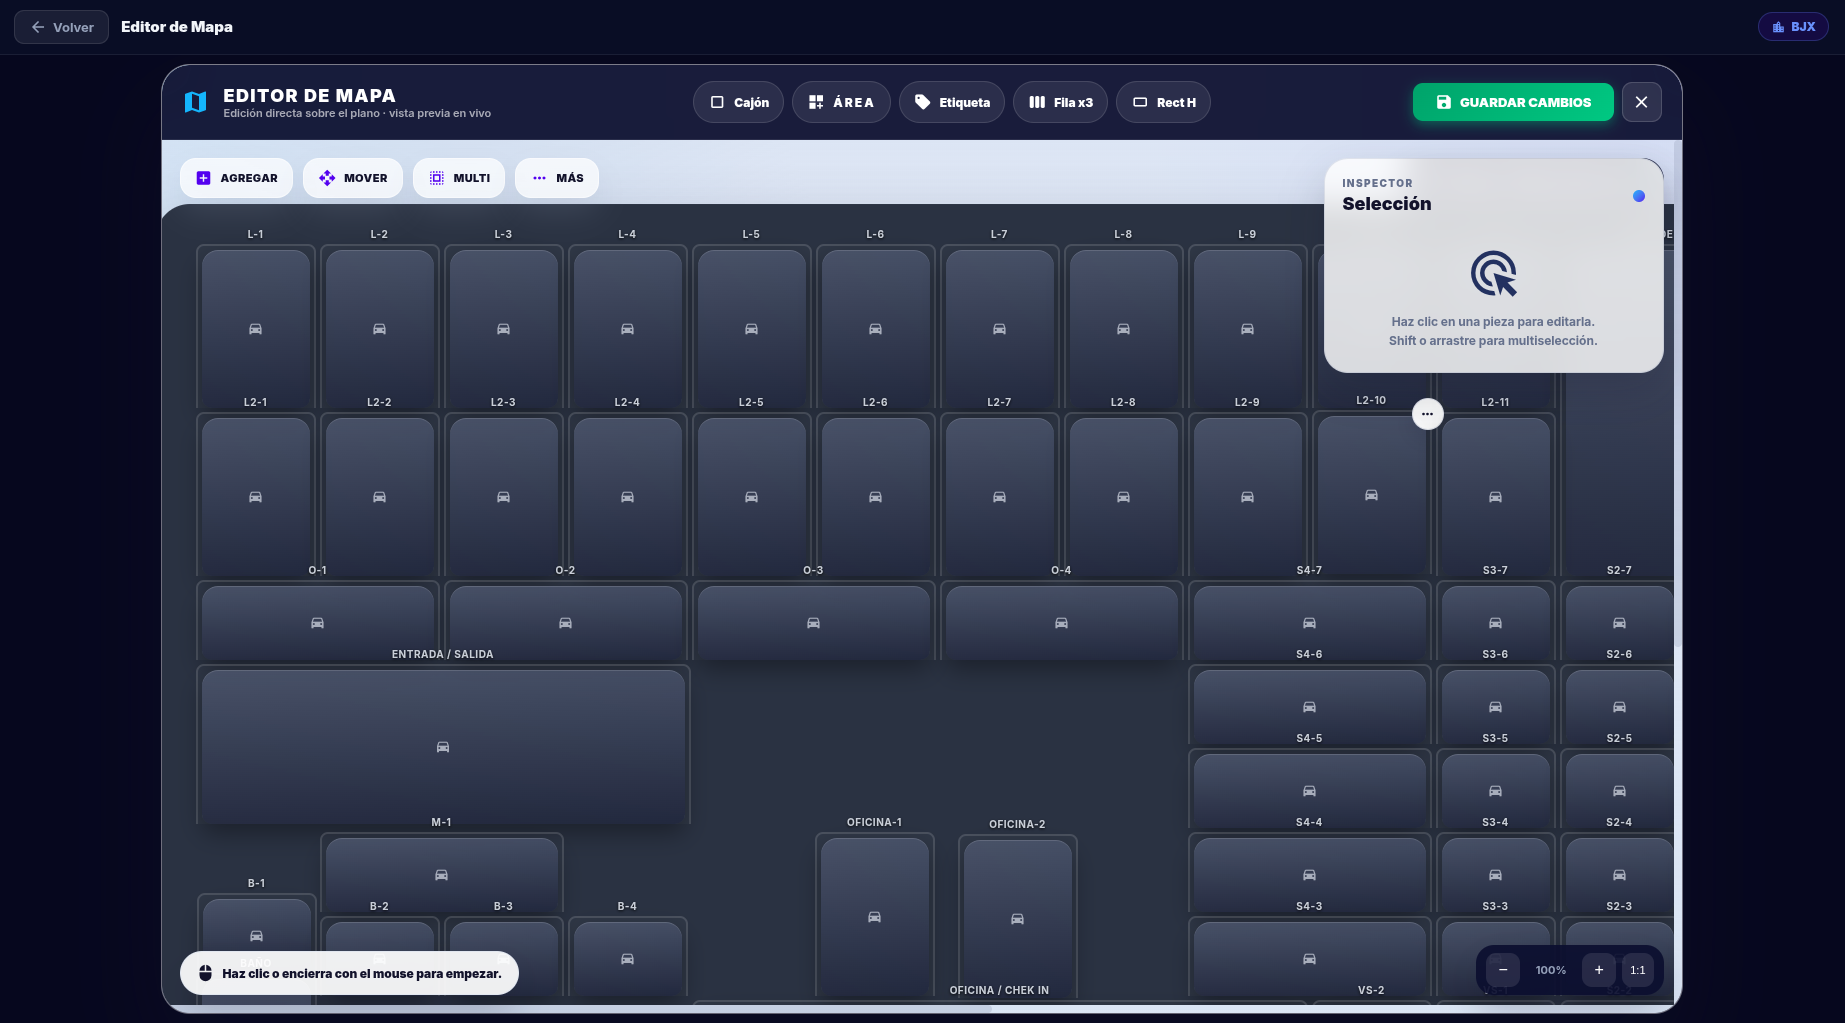Click the Volver back button

(61, 27)
